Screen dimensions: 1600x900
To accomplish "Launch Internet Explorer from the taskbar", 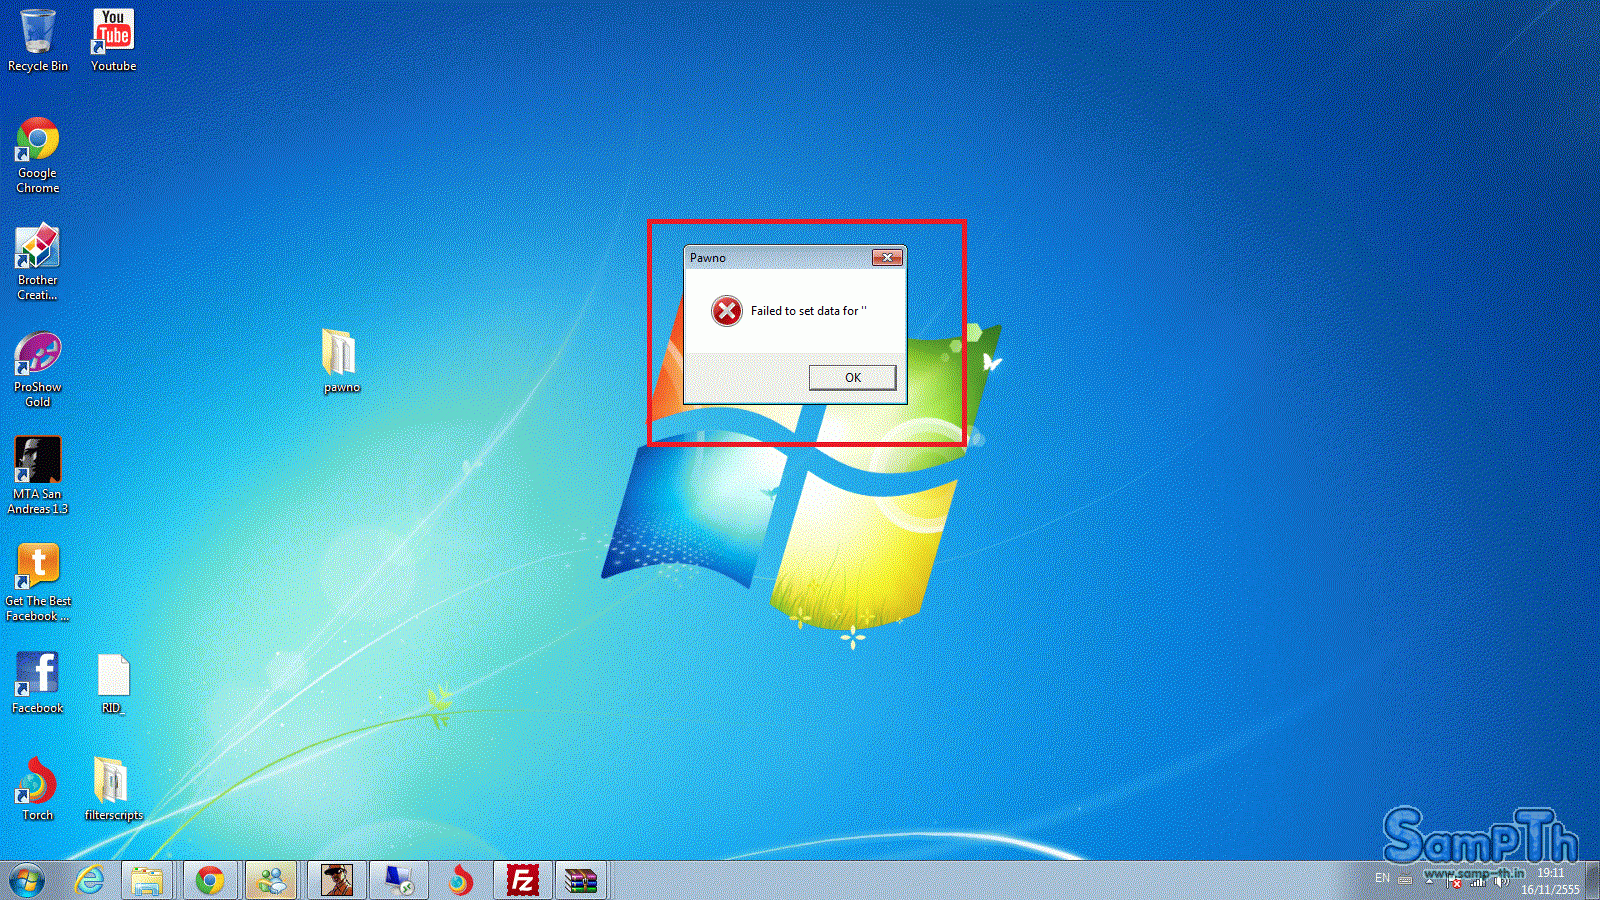I will click(90, 880).
